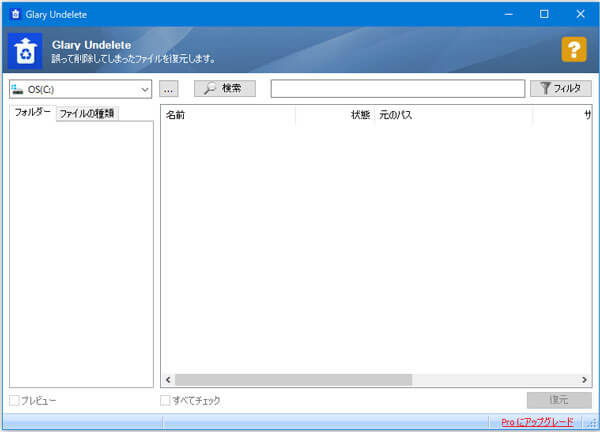Expand the OS(C:) drive dropdown
Screen dimensions: 600x432
[x=145, y=89]
